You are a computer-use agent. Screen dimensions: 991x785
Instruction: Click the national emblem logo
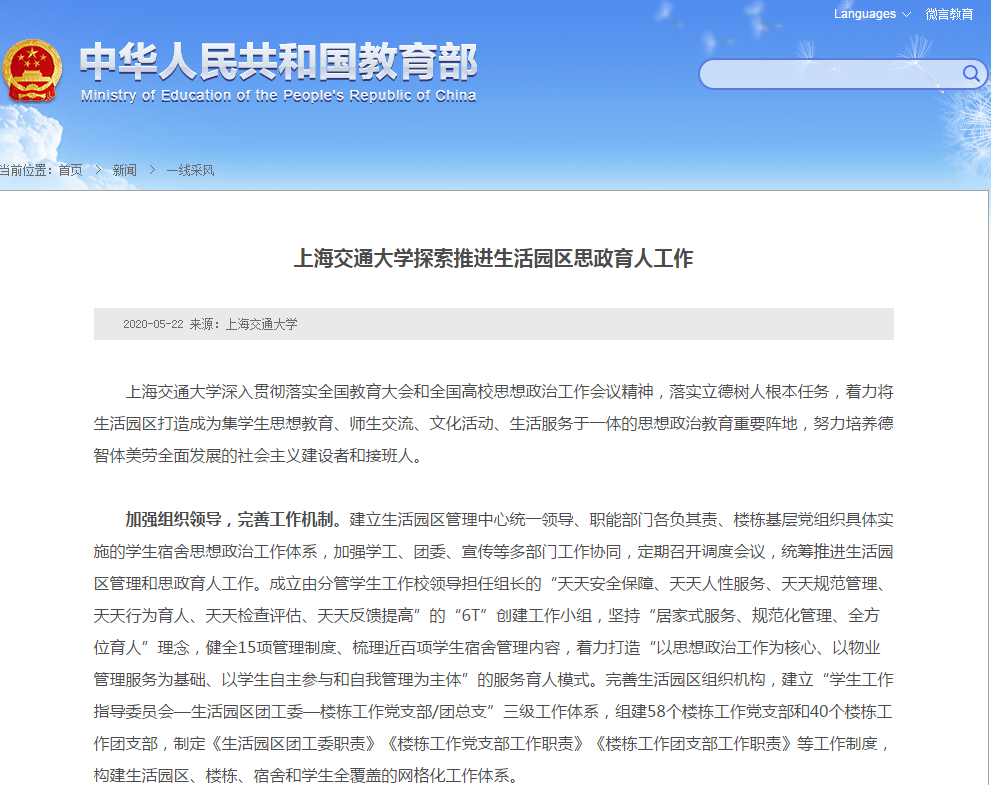[32, 70]
